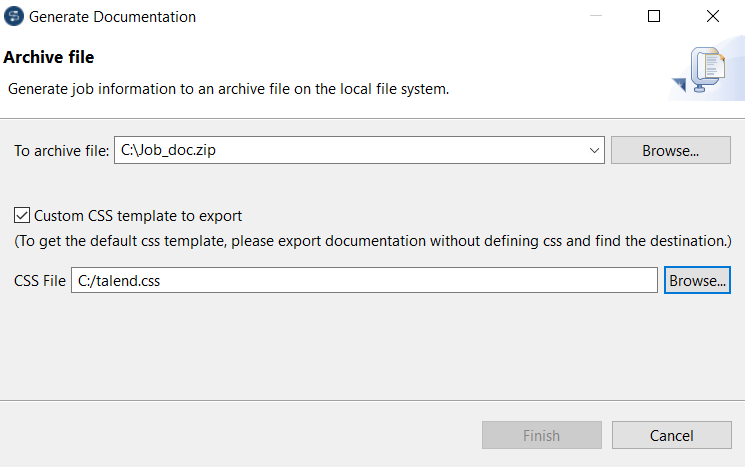
Task: Click into the To archive file combo box text
Action: click(350, 151)
